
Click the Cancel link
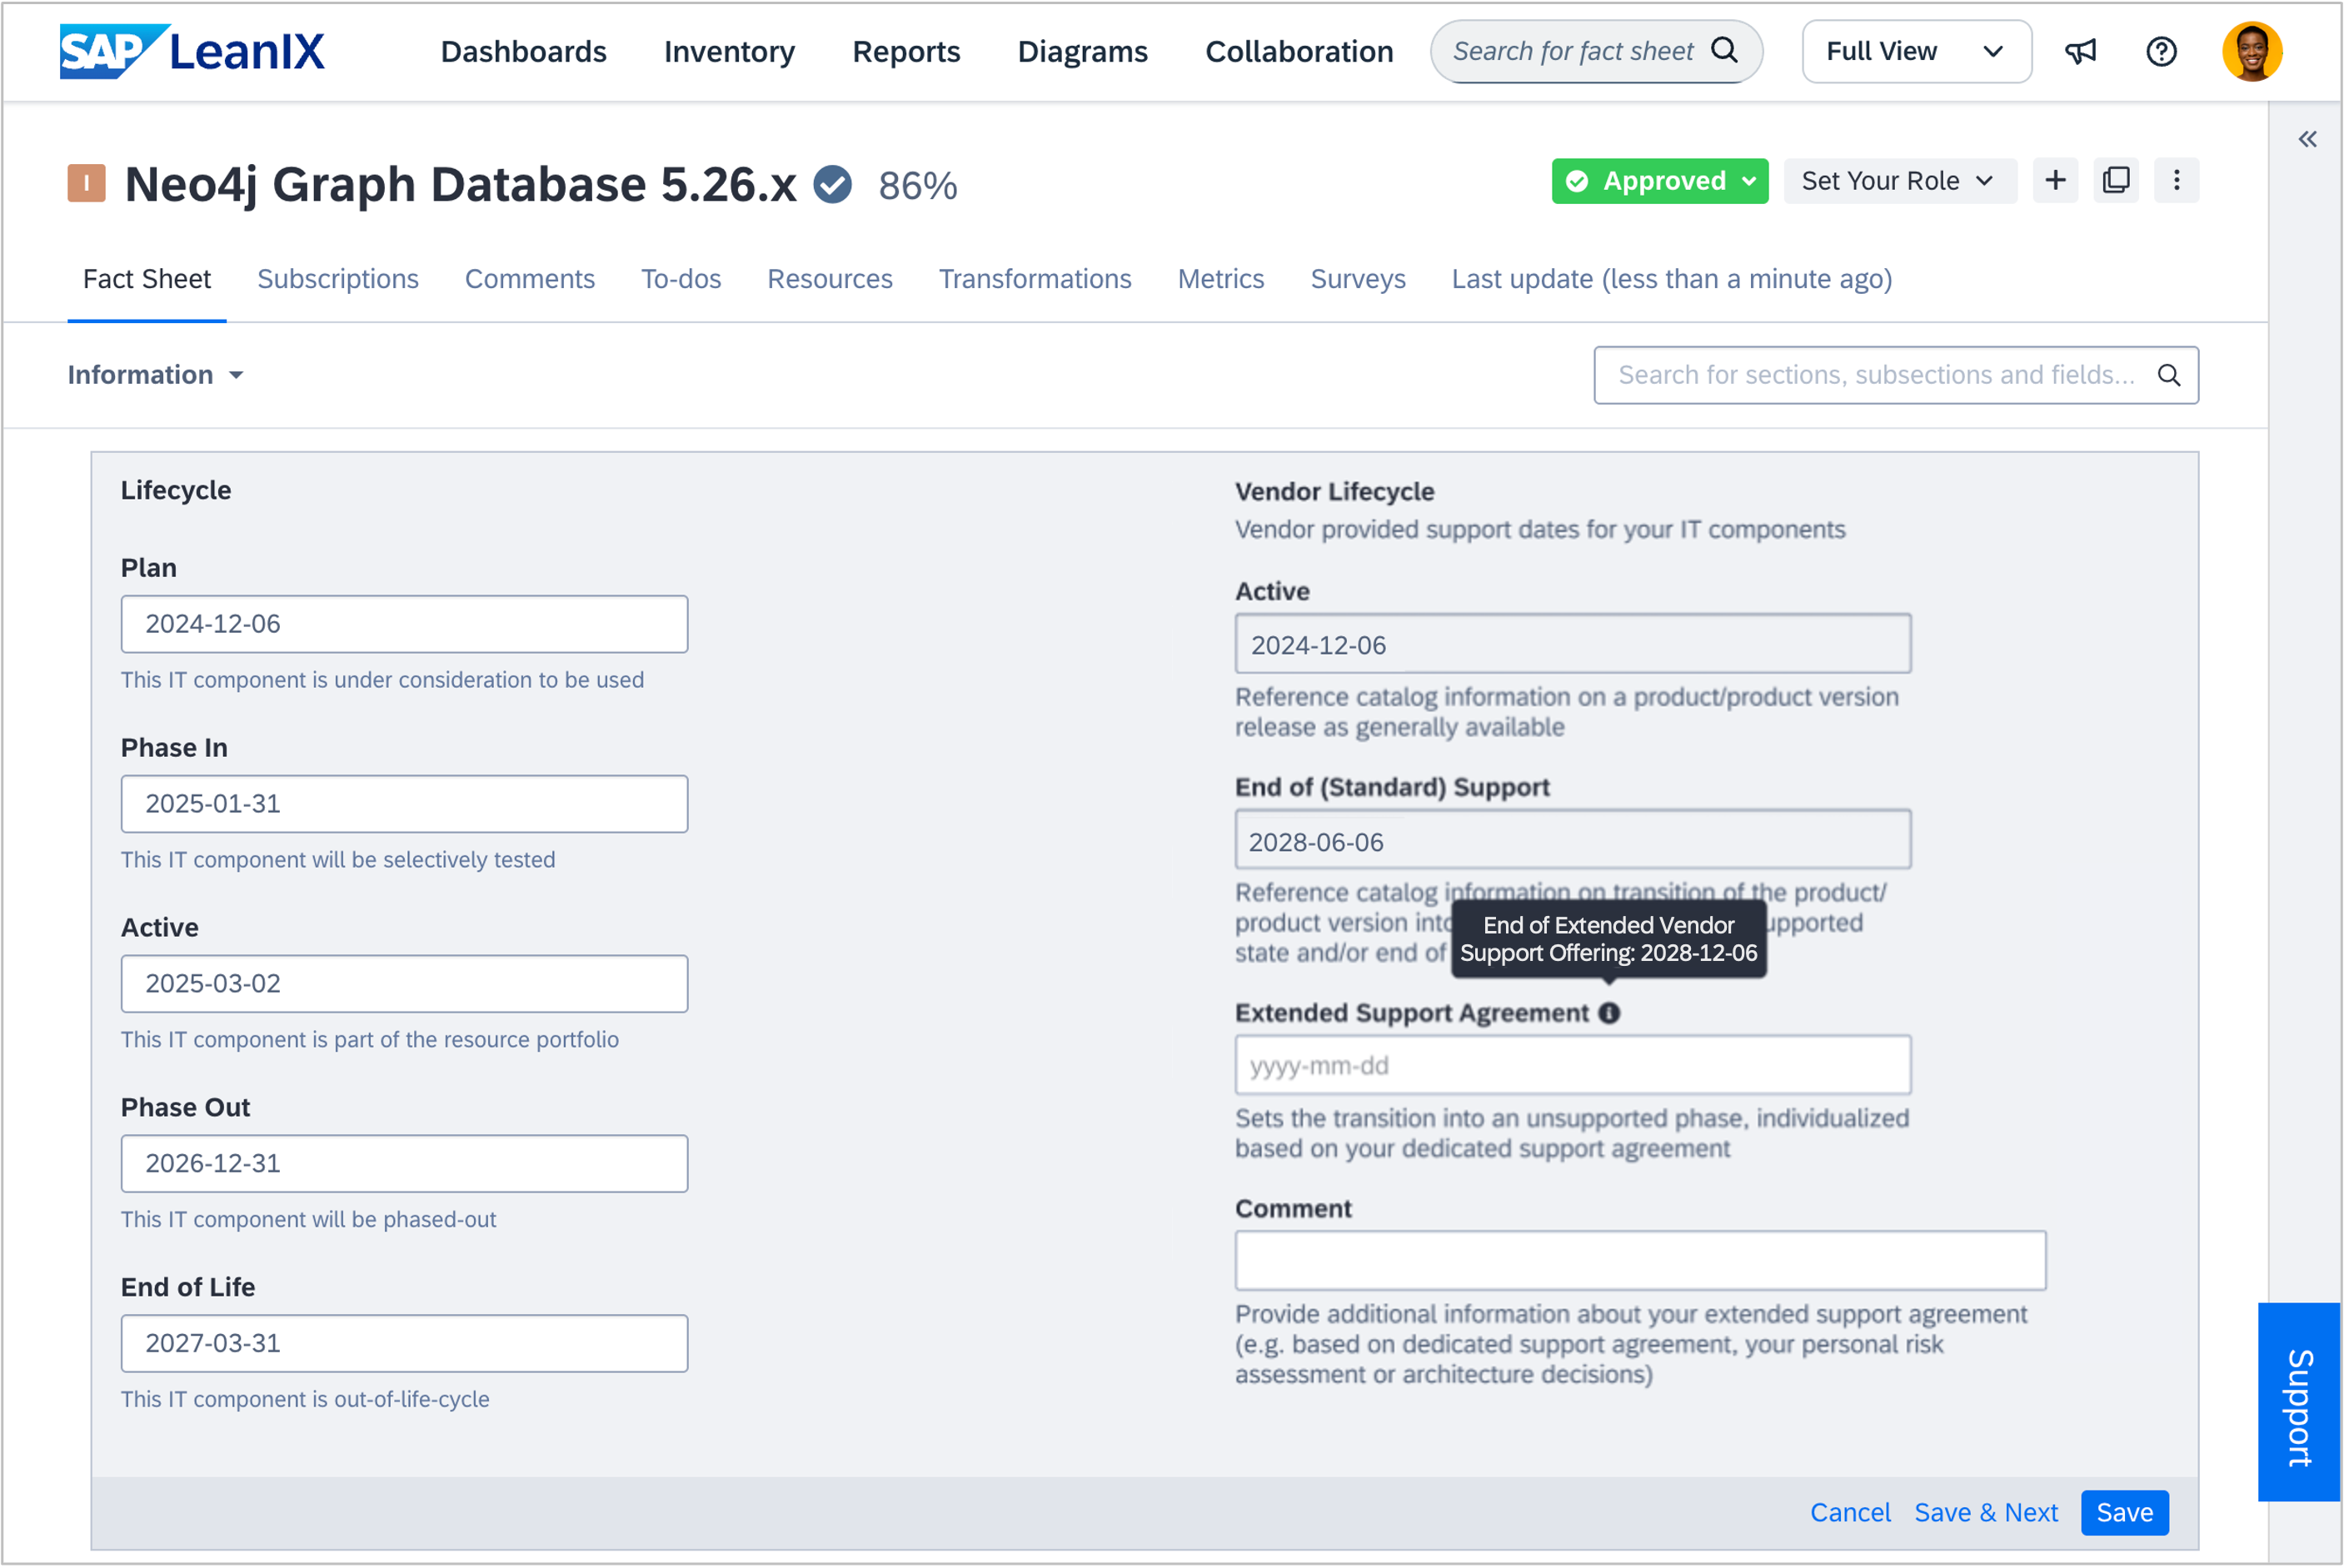[1850, 1512]
